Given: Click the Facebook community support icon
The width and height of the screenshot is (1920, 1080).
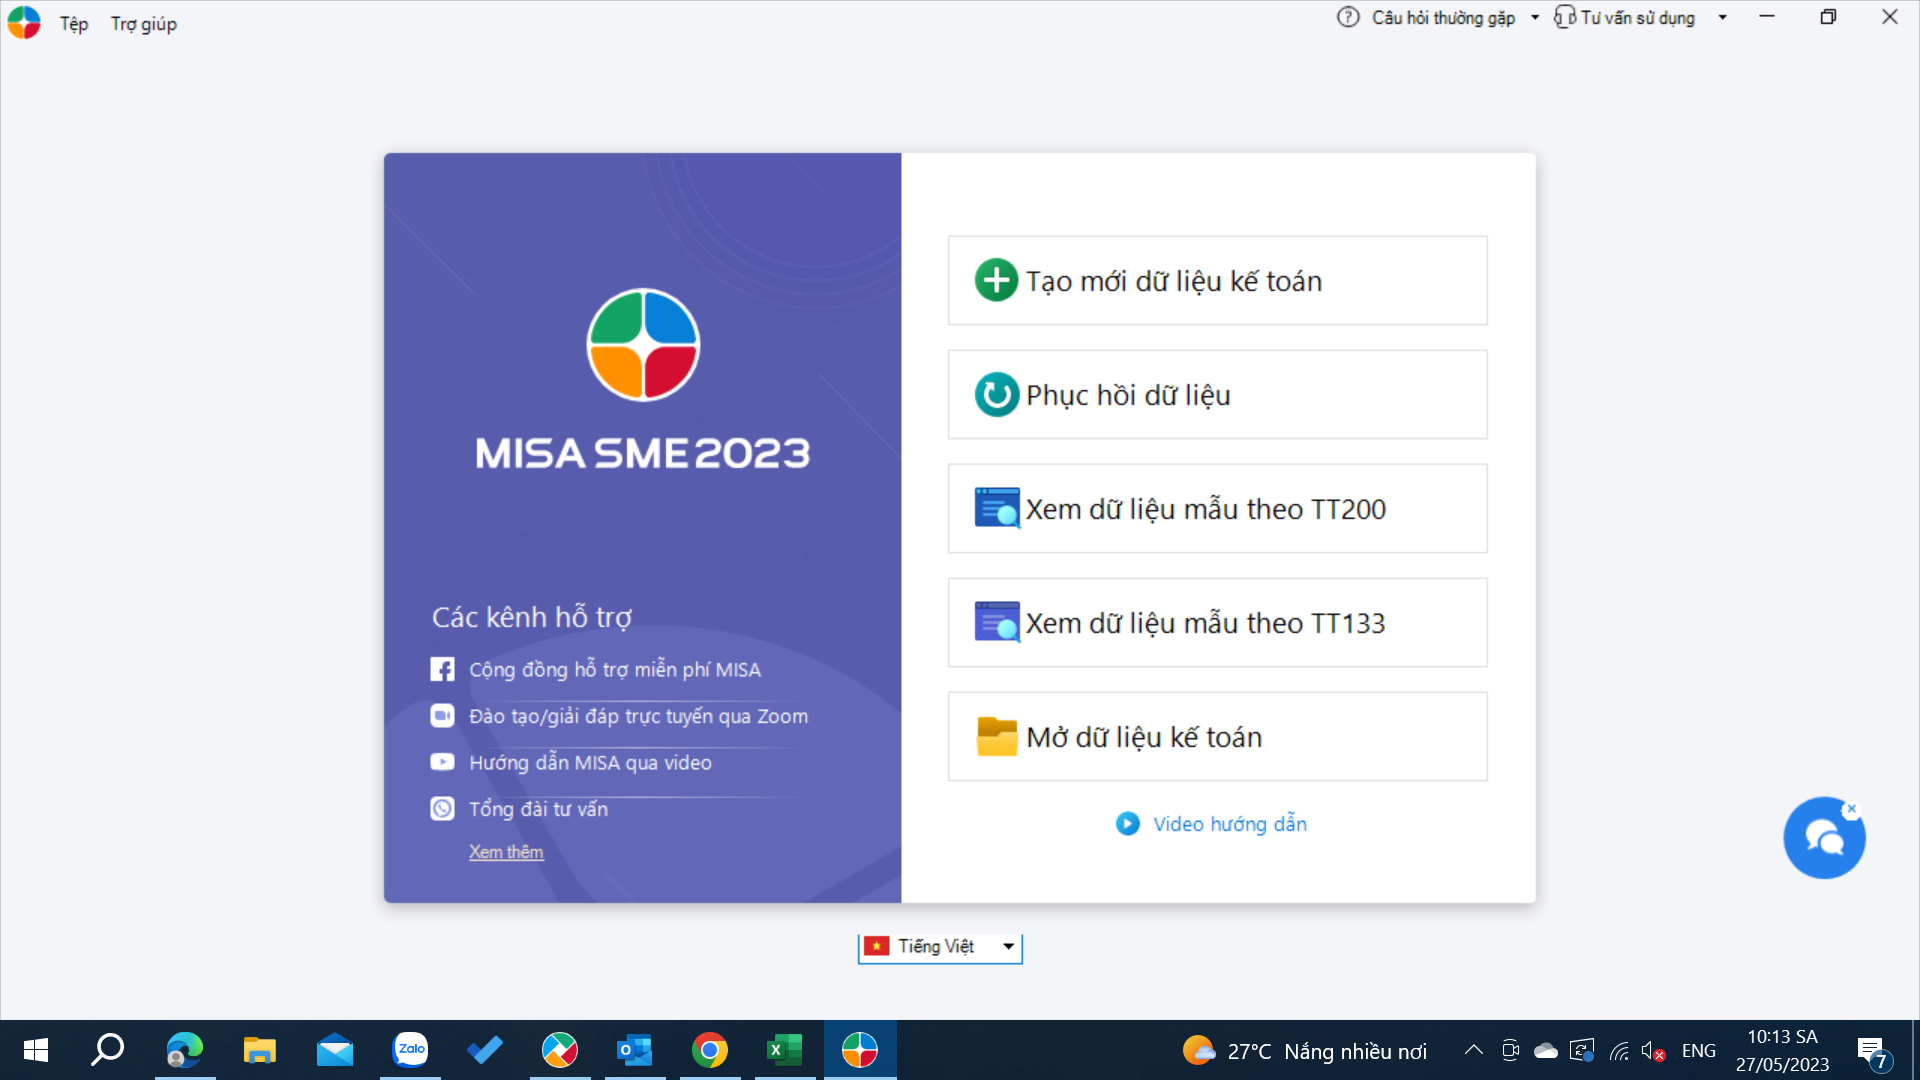Looking at the screenshot, I should pos(442,669).
